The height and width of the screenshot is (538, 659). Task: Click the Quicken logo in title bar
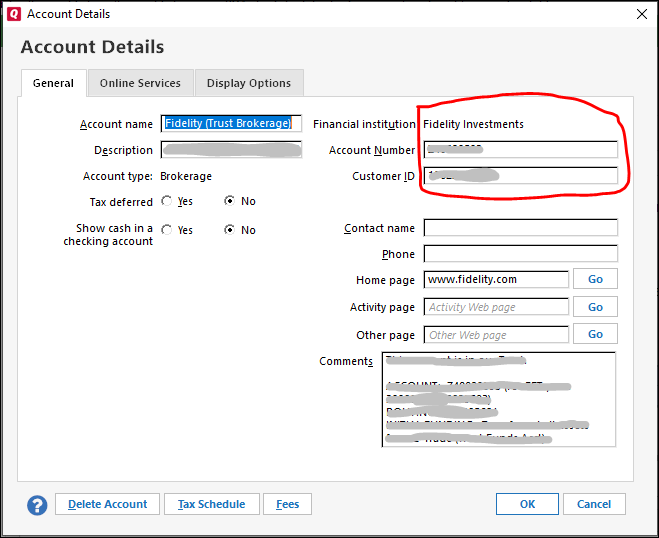14,14
